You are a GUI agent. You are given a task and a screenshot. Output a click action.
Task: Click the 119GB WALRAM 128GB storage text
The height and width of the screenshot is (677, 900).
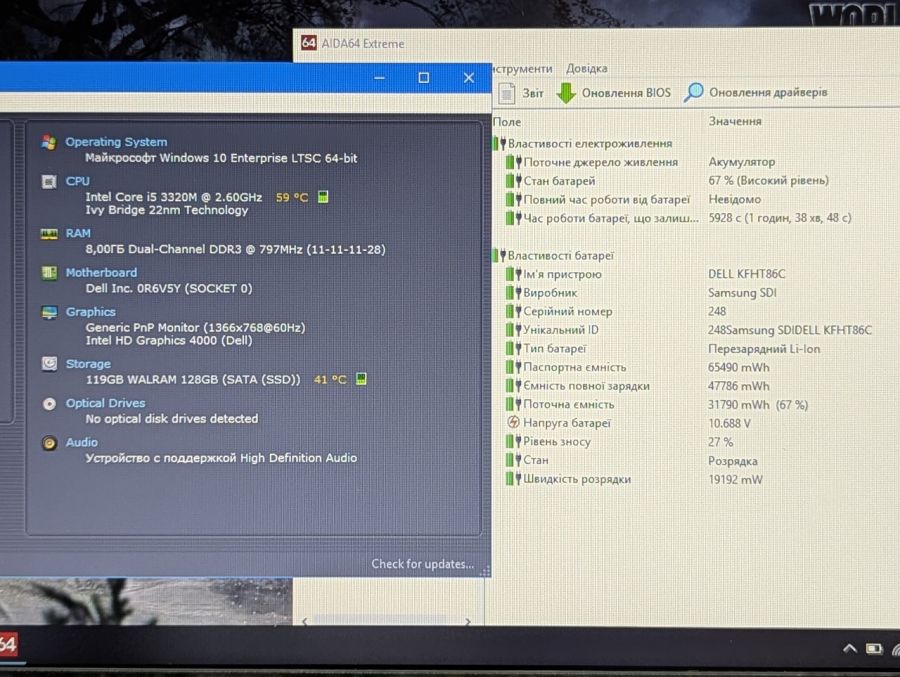[x=193, y=379]
